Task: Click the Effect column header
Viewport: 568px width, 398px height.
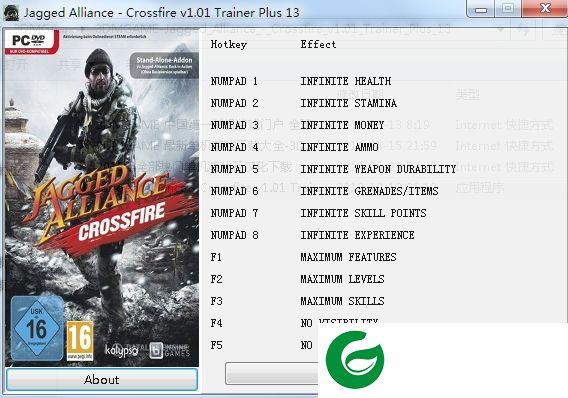Action: [318, 45]
